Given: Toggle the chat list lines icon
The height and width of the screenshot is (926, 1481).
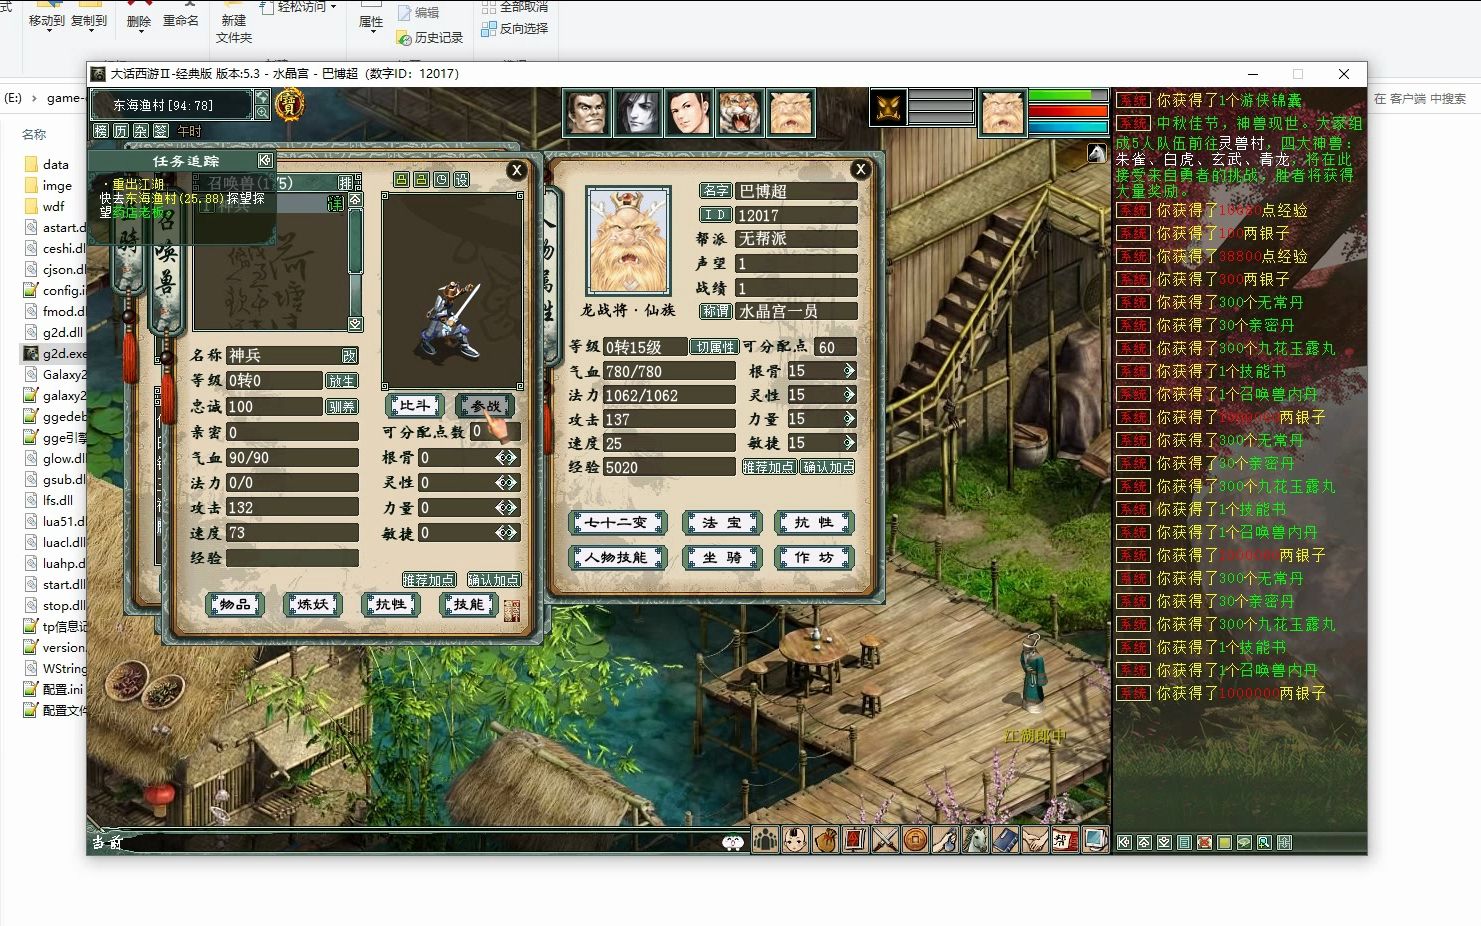Looking at the screenshot, I should pos(1184,843).
